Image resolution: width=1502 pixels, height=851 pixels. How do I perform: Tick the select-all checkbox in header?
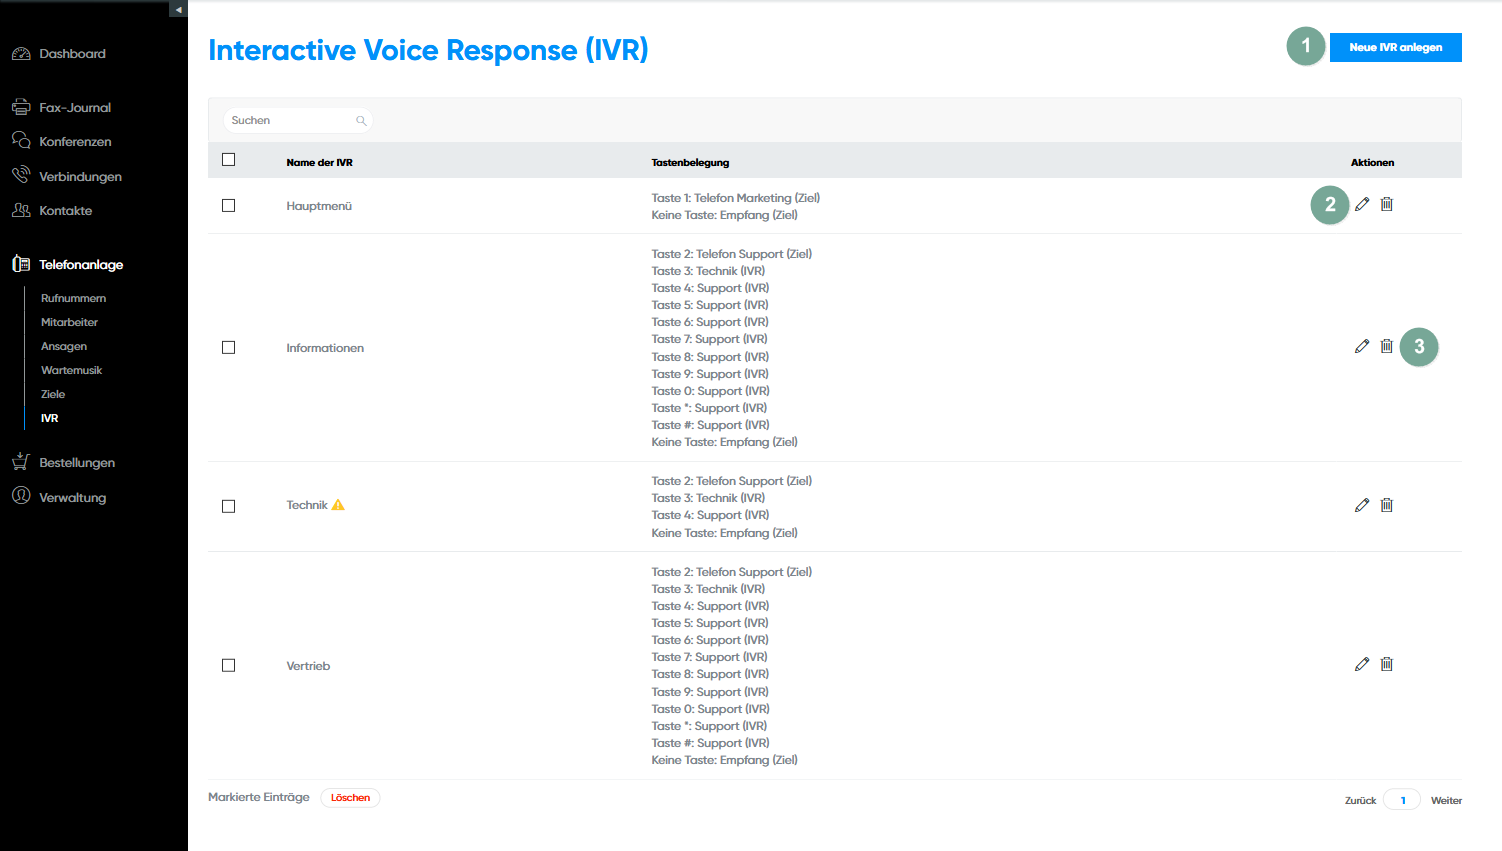229,160
